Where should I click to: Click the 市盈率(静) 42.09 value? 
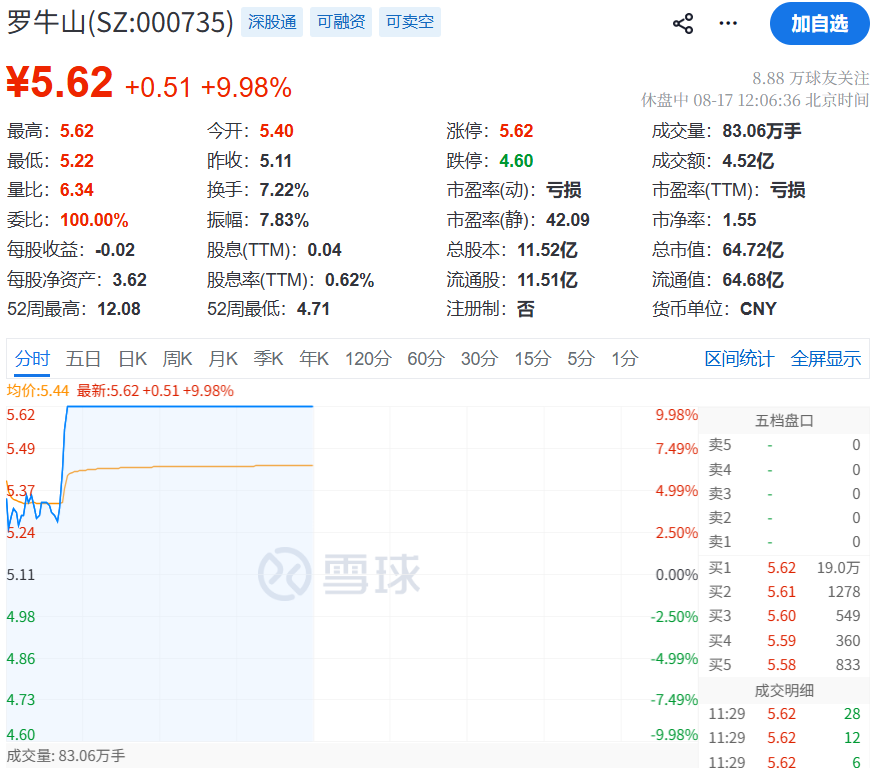pos(567,219)
